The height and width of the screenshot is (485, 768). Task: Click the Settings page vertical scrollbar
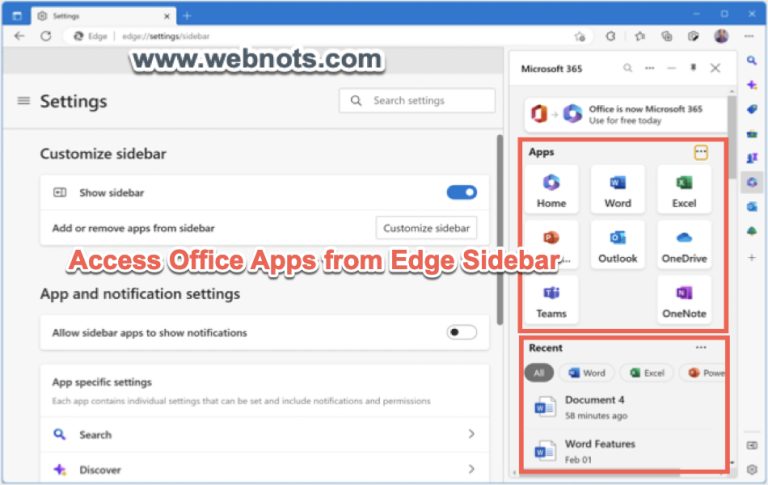[x=500, y=230]
